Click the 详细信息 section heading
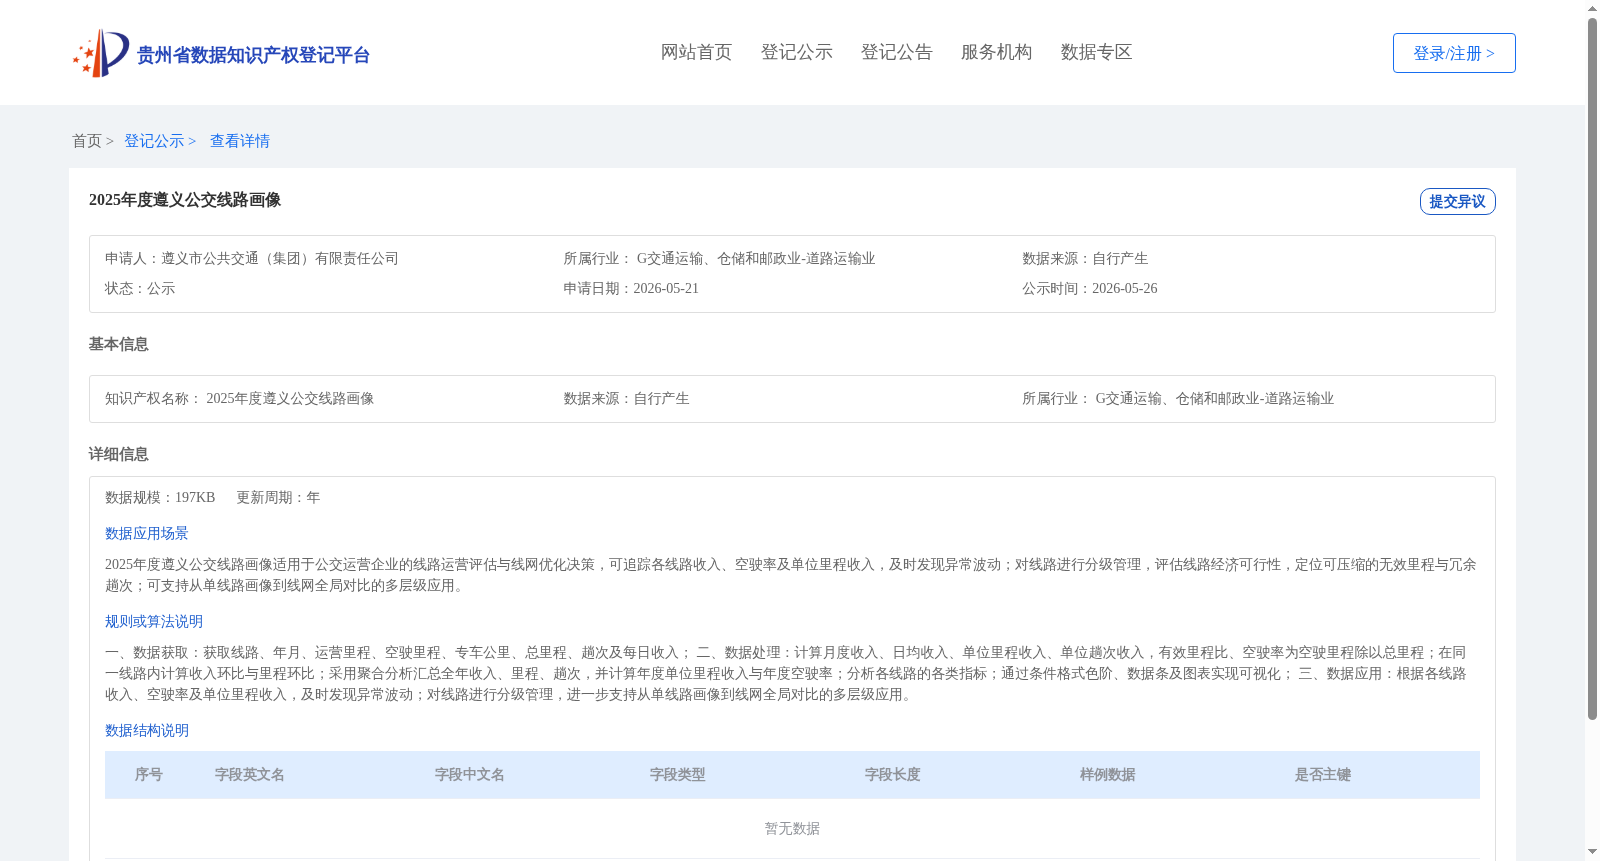 coord(118,454)
